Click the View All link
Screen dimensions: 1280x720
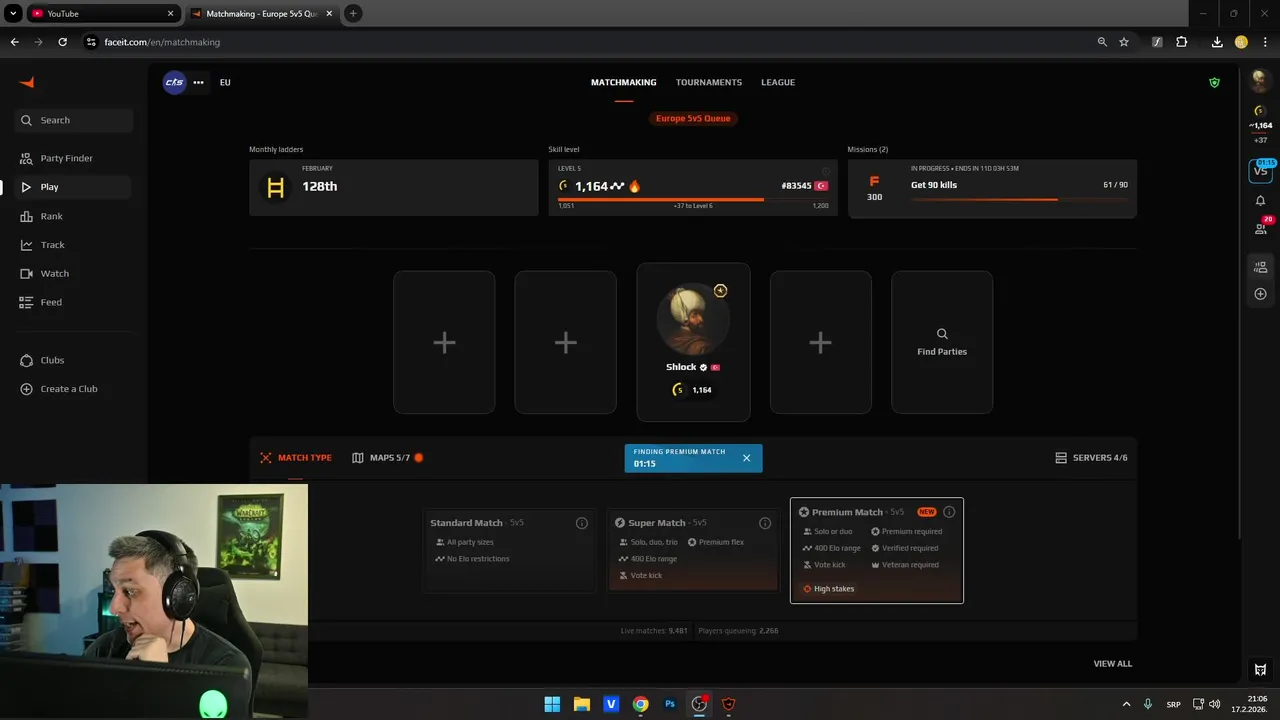[x=1113, y=664]
